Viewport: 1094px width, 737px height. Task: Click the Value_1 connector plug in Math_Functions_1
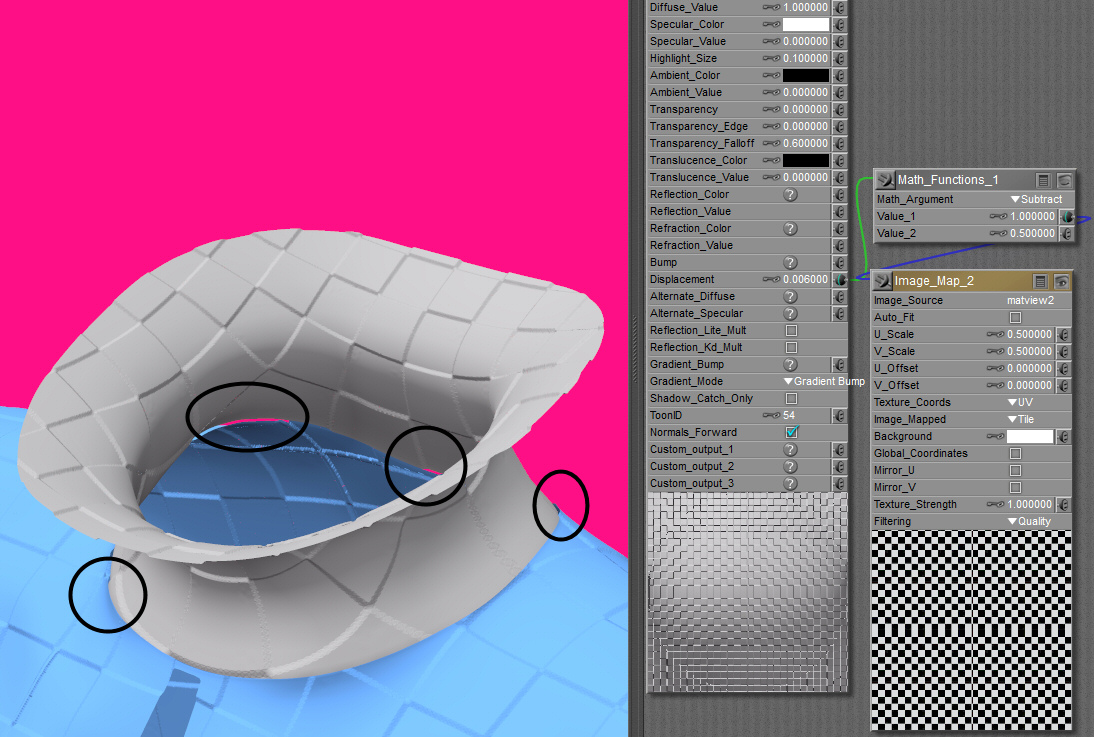pos(1067,216)
